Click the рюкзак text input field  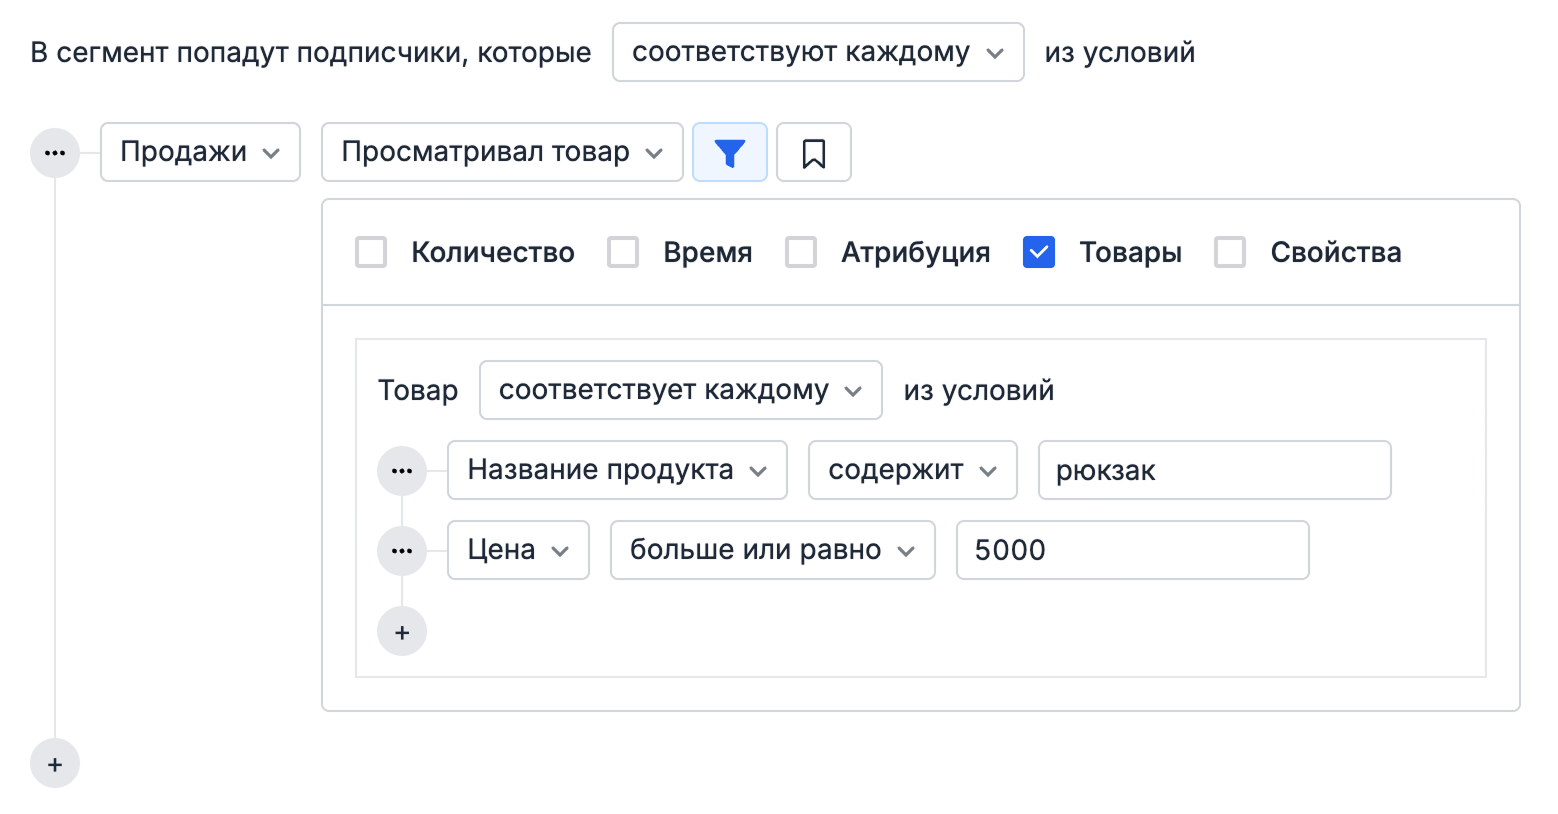1214,470
